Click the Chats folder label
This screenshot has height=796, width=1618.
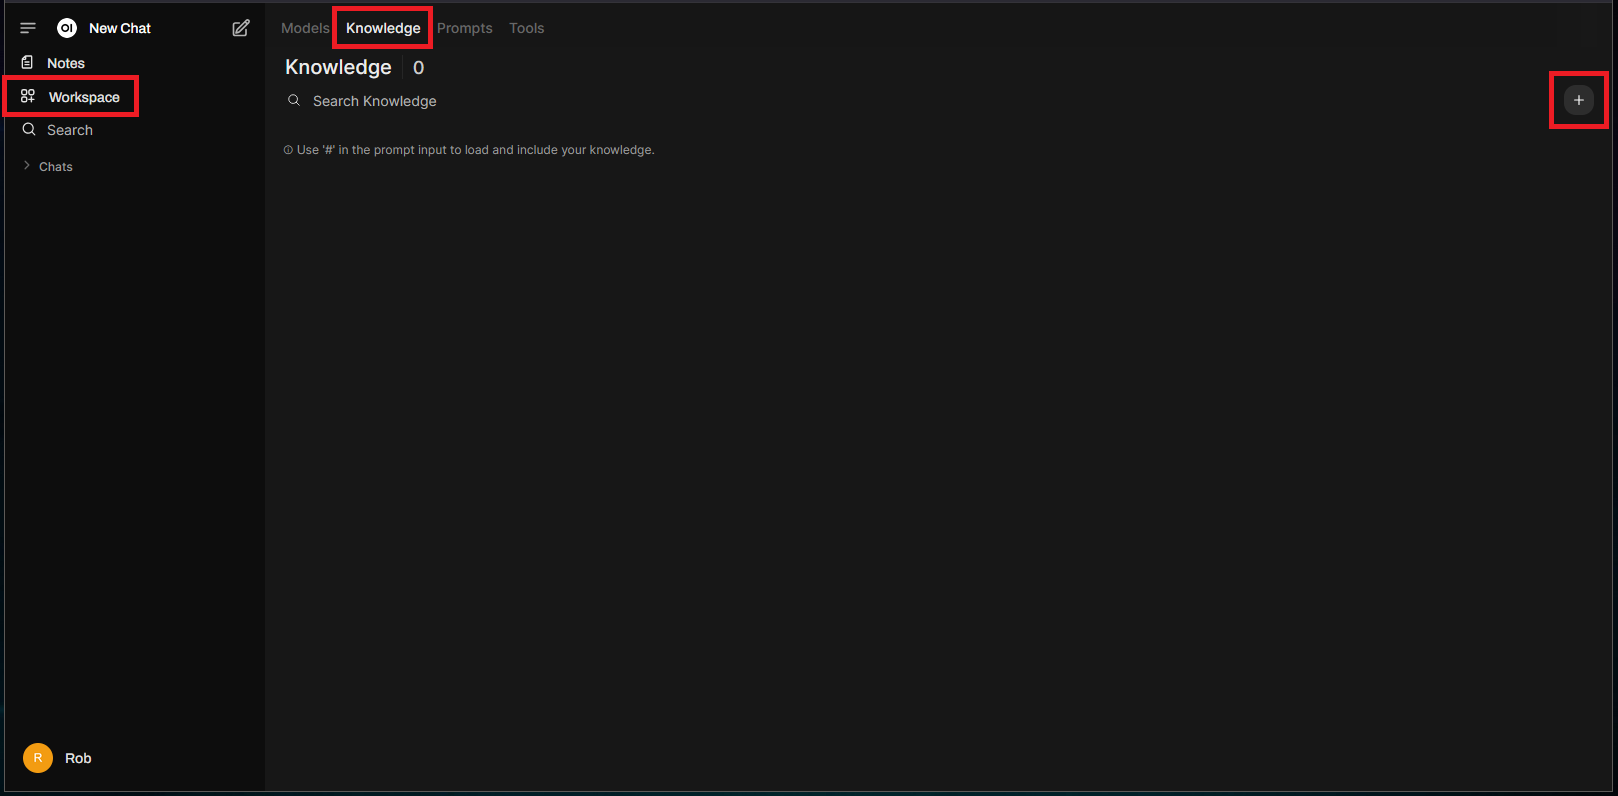pyautogui.click(x=56, y=167)
